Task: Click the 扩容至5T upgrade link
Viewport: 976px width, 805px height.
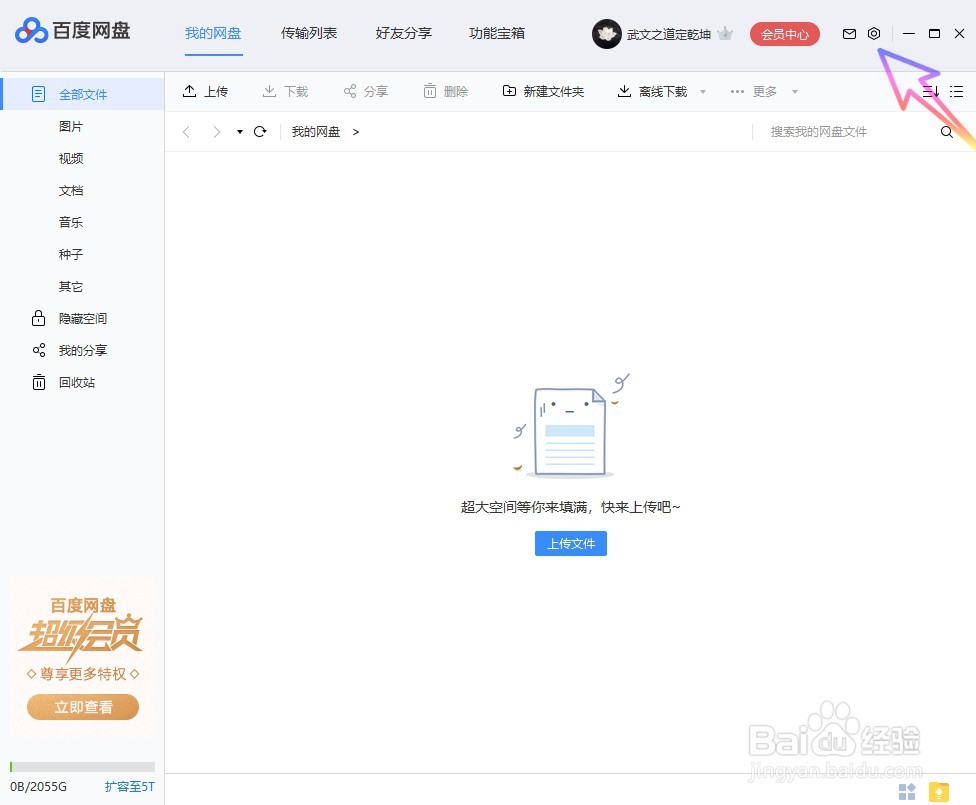Action: [x=129, y=787]
